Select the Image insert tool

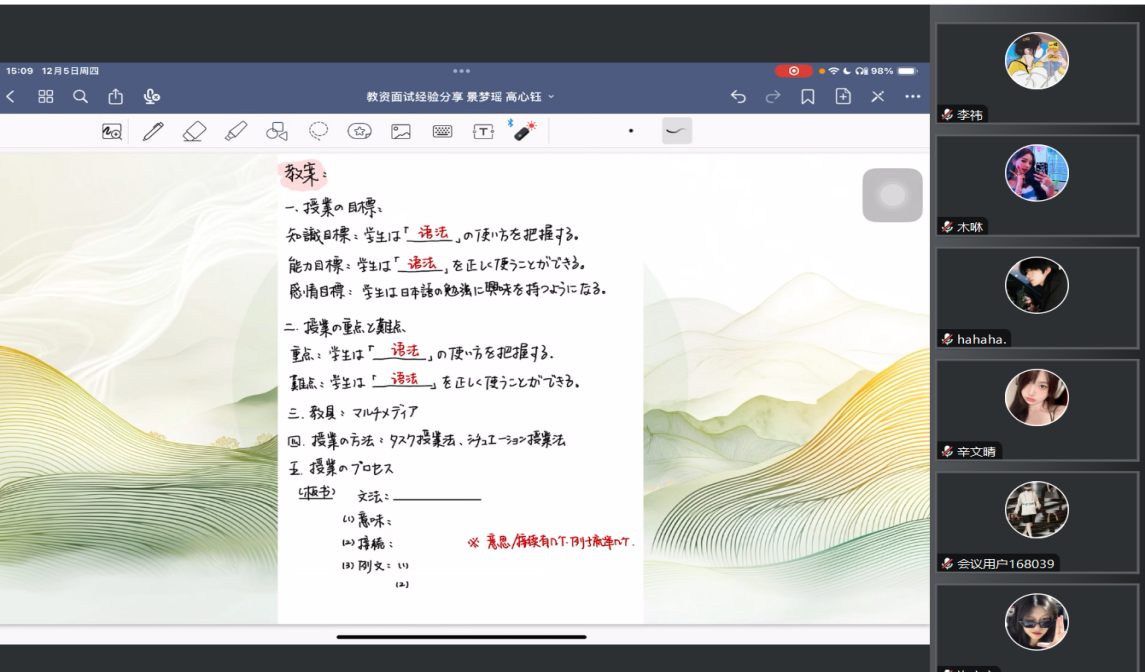tap(401, 131)
